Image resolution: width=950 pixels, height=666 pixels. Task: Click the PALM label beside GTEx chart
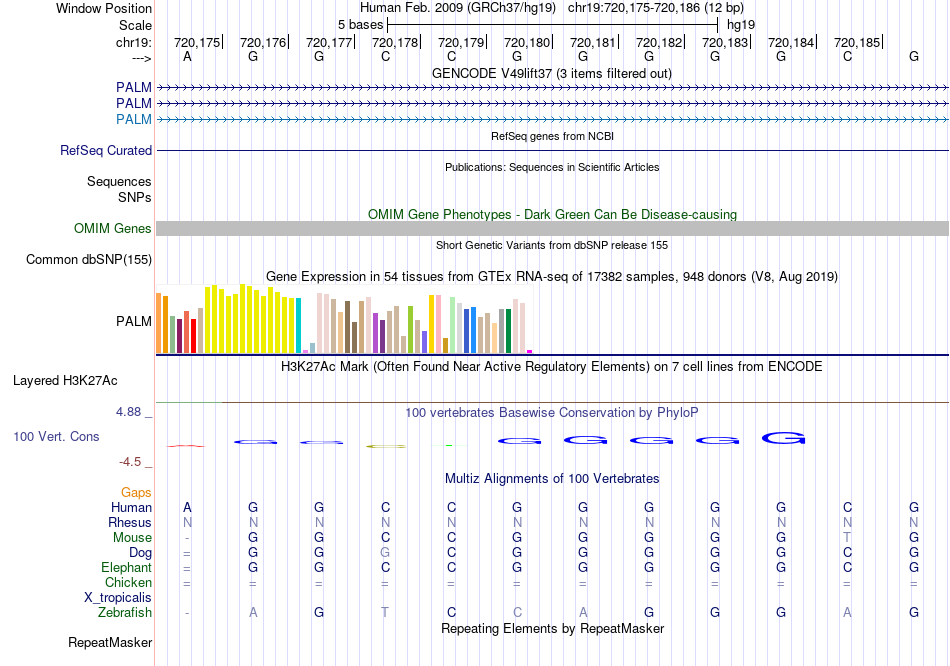[x=133, y=321]
